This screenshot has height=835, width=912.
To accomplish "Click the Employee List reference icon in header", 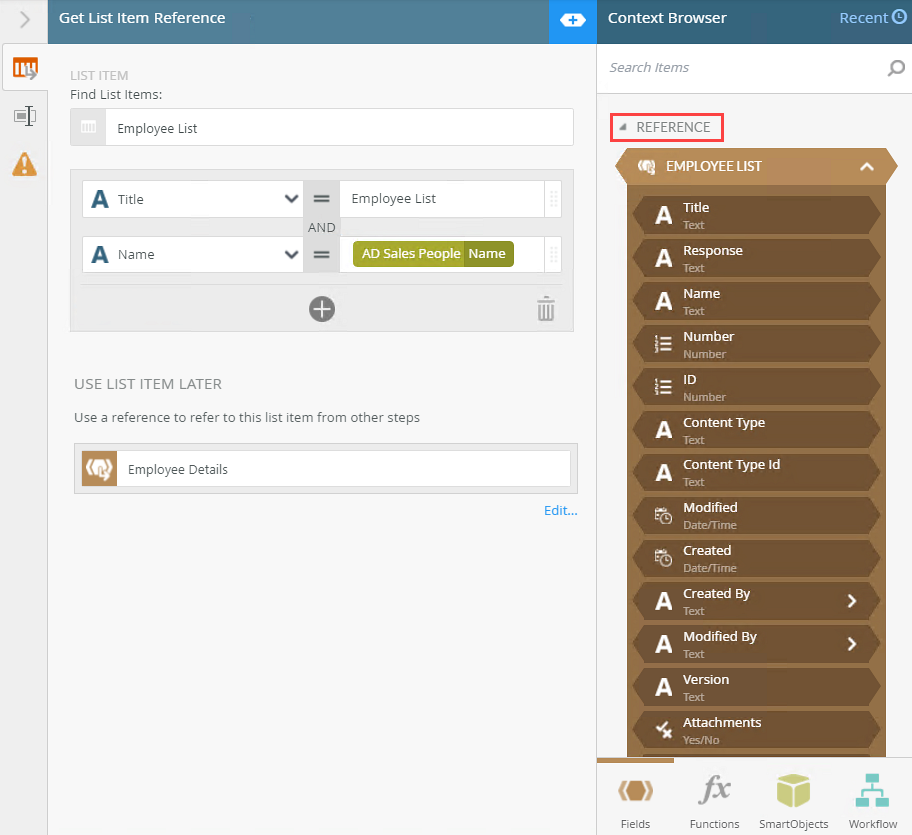I will [646, 167].
